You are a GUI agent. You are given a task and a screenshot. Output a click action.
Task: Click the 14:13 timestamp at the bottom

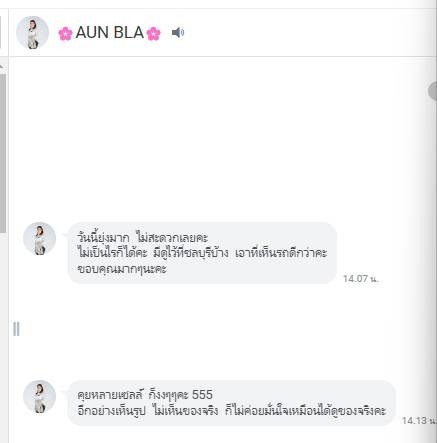point(419,421)
